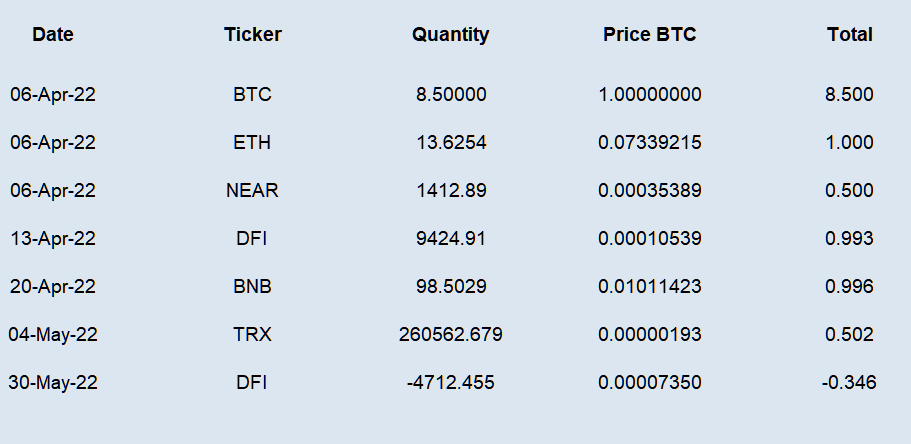Viewport: 911px width, 444px height.
Task: Click the 20-Apr-22 date cell
Action: pyautogui.click(x=53, y=287)
